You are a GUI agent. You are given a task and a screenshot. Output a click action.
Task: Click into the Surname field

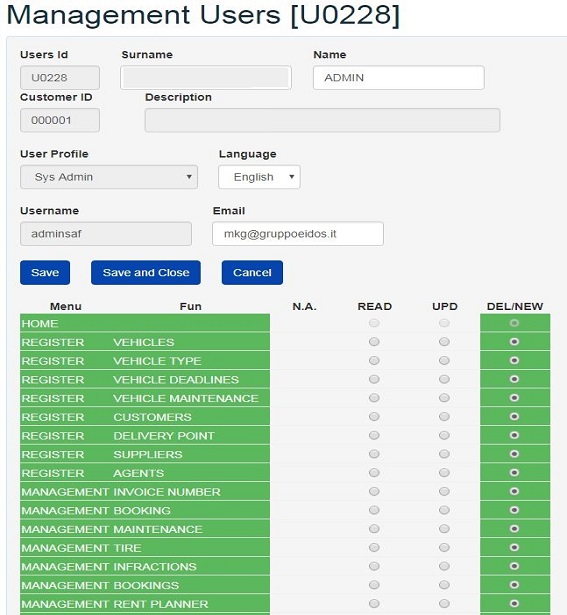tap(206, 78)
